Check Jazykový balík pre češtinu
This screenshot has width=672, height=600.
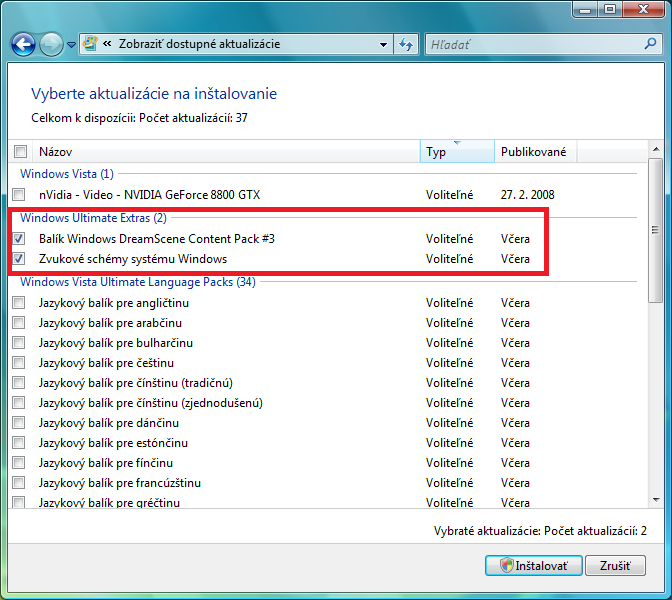[19, 363]
